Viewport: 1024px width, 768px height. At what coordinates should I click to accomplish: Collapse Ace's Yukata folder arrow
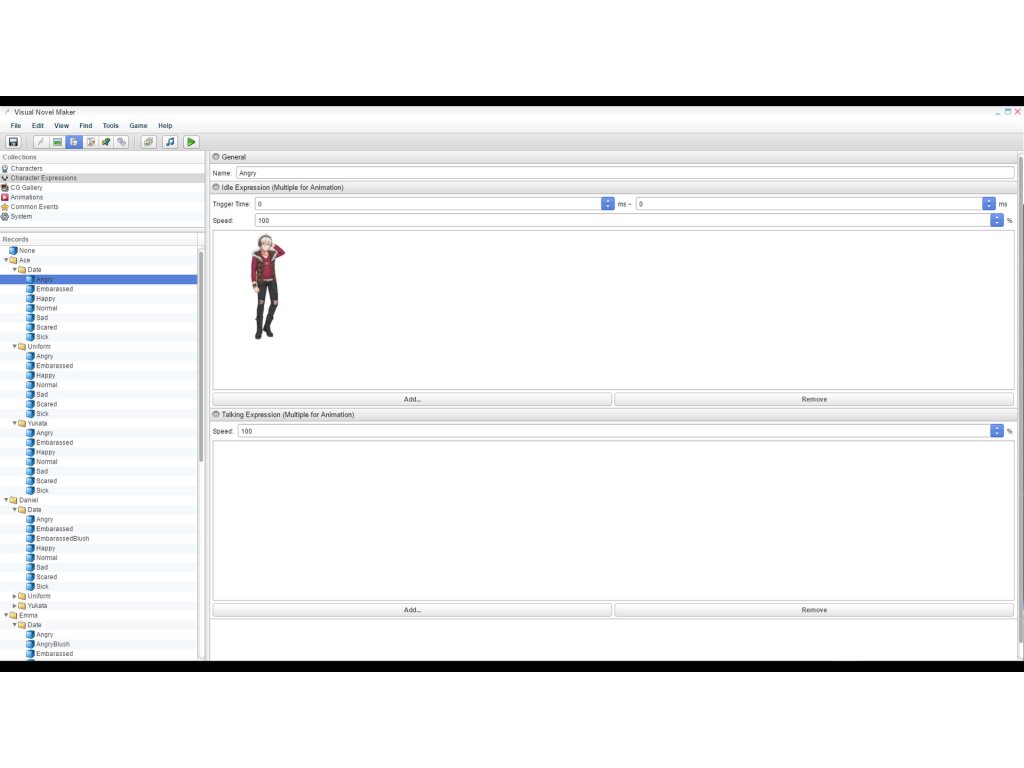click(14, 423)
